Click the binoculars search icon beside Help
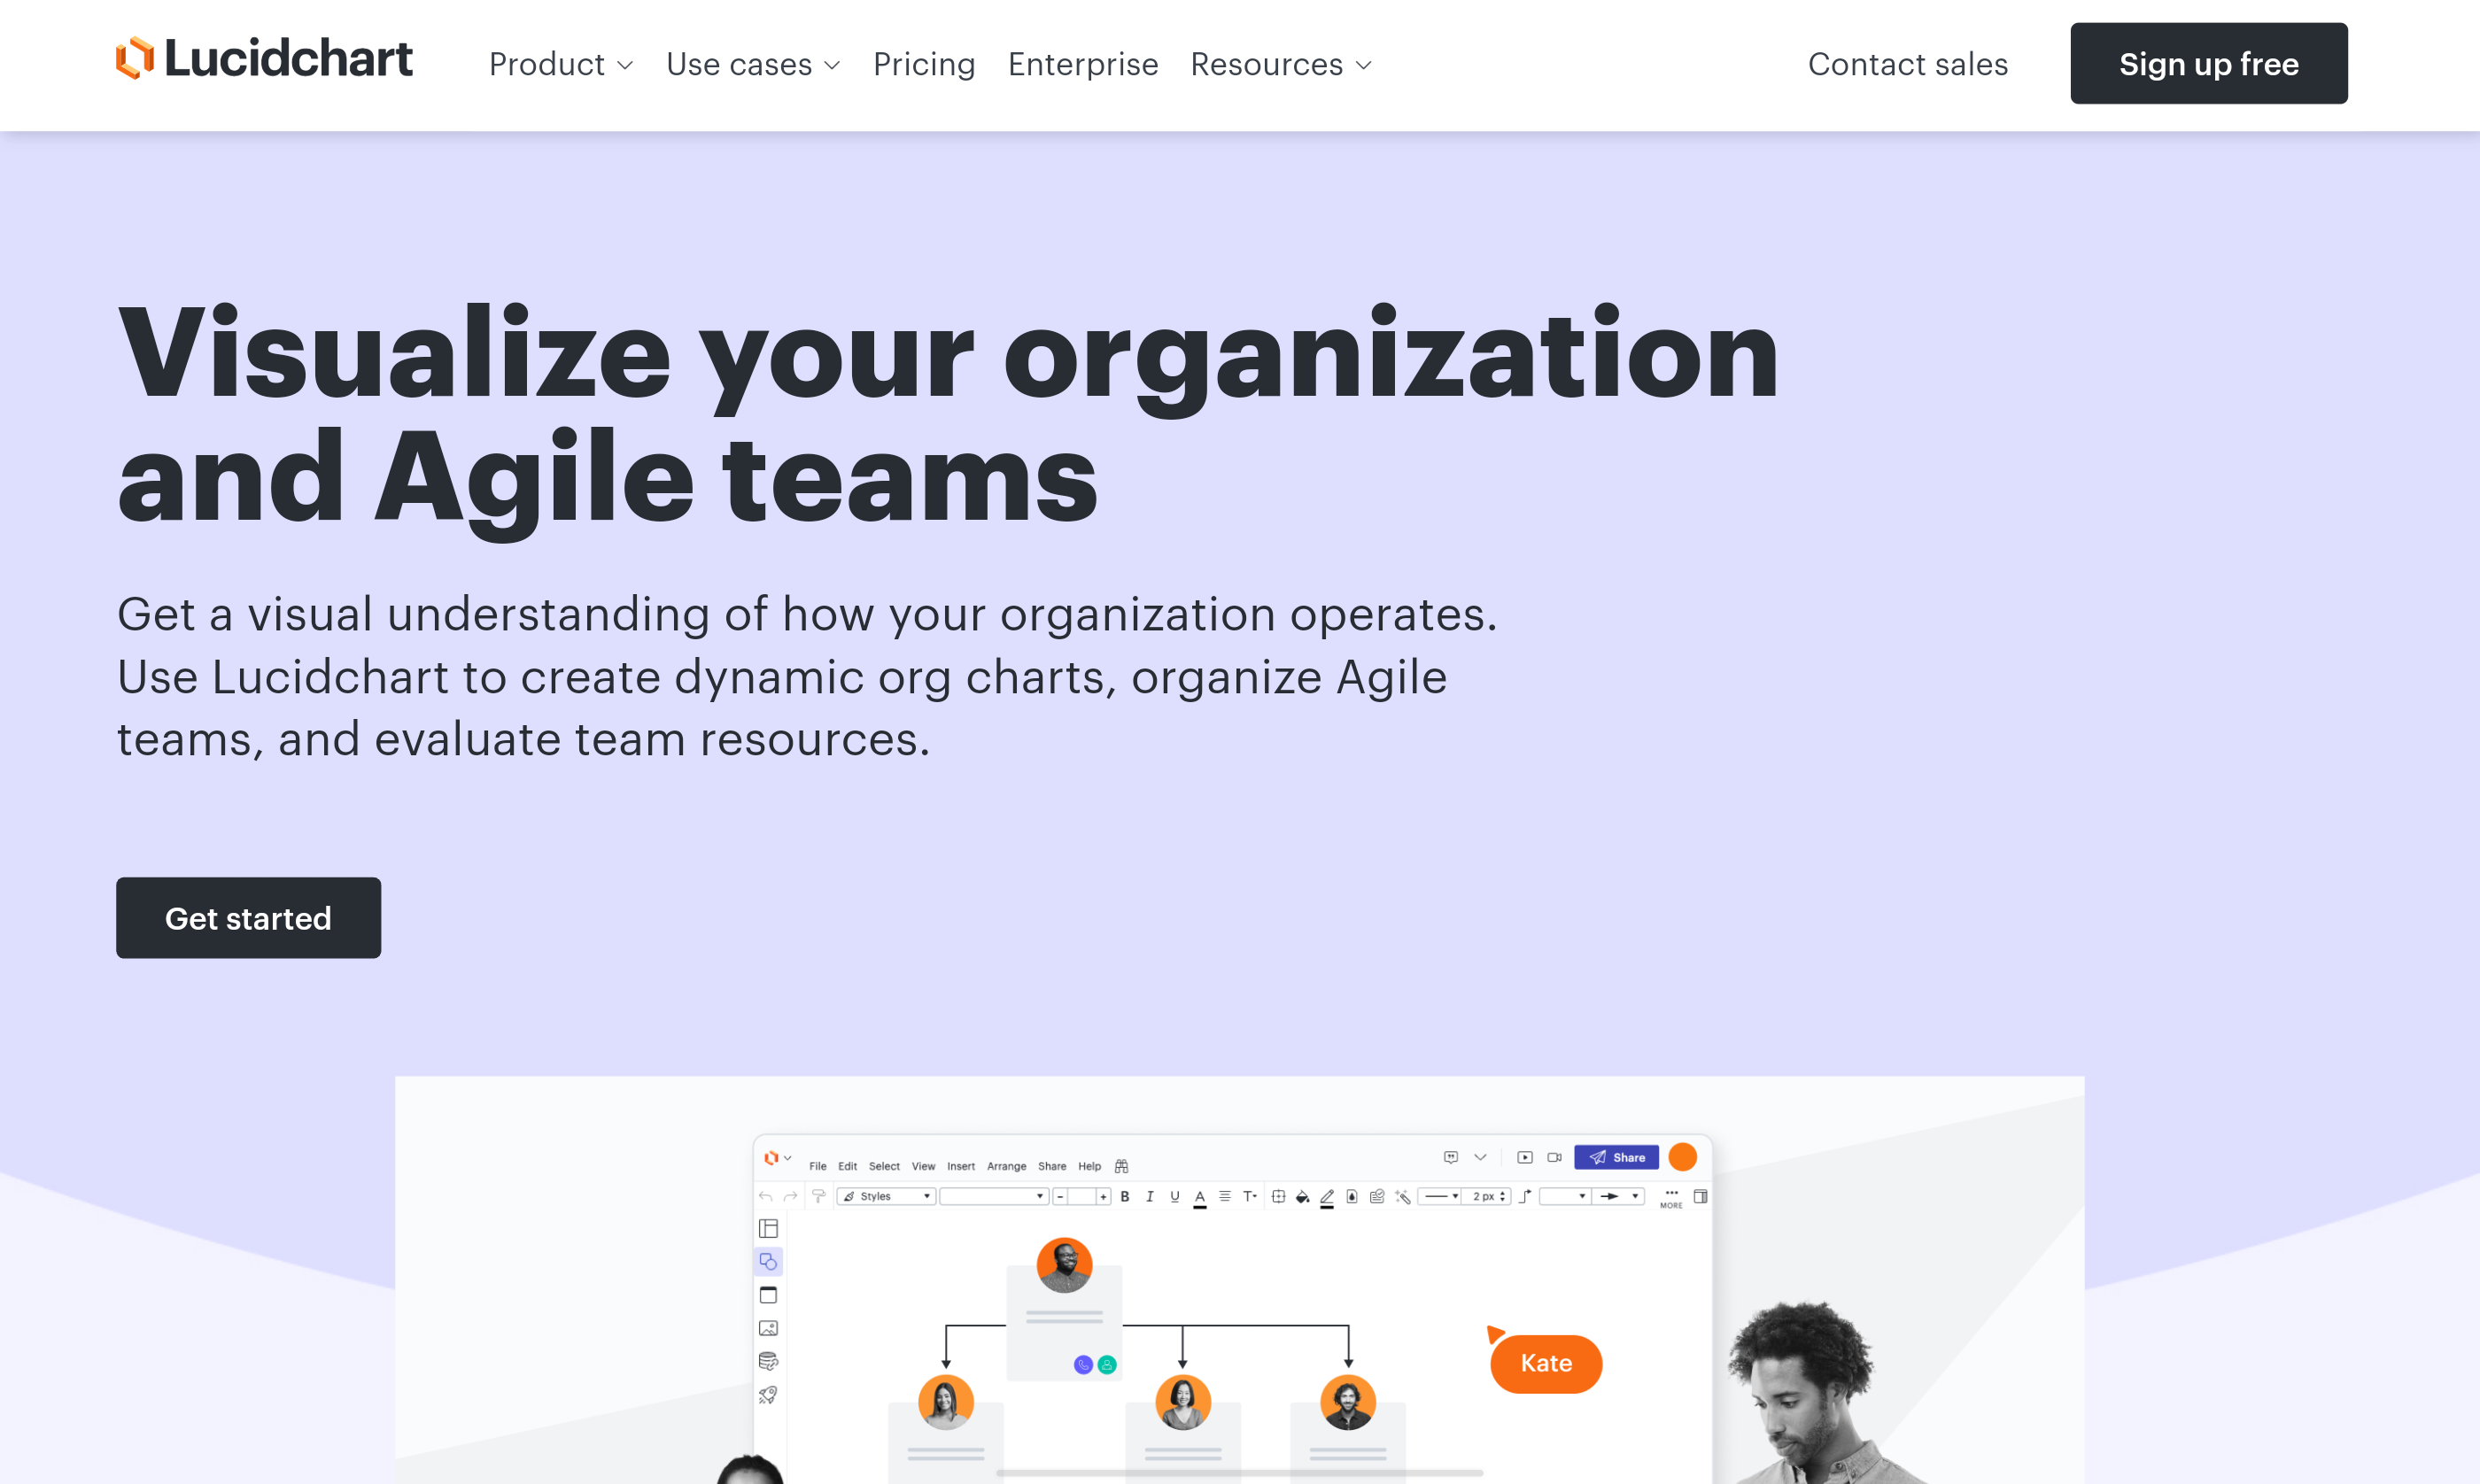Screen dimensions: 2480x1484 [1122, 1167]
